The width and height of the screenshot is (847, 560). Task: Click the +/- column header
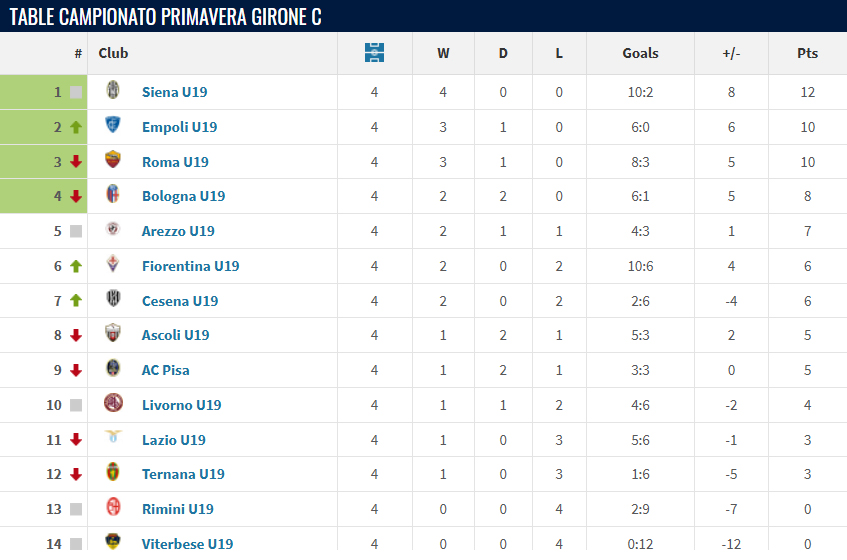(x=731, y=53)
